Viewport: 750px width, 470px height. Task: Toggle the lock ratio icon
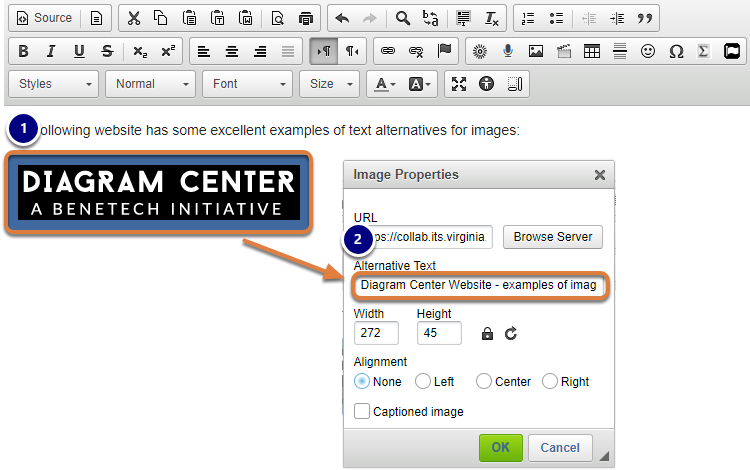point(487,333)
